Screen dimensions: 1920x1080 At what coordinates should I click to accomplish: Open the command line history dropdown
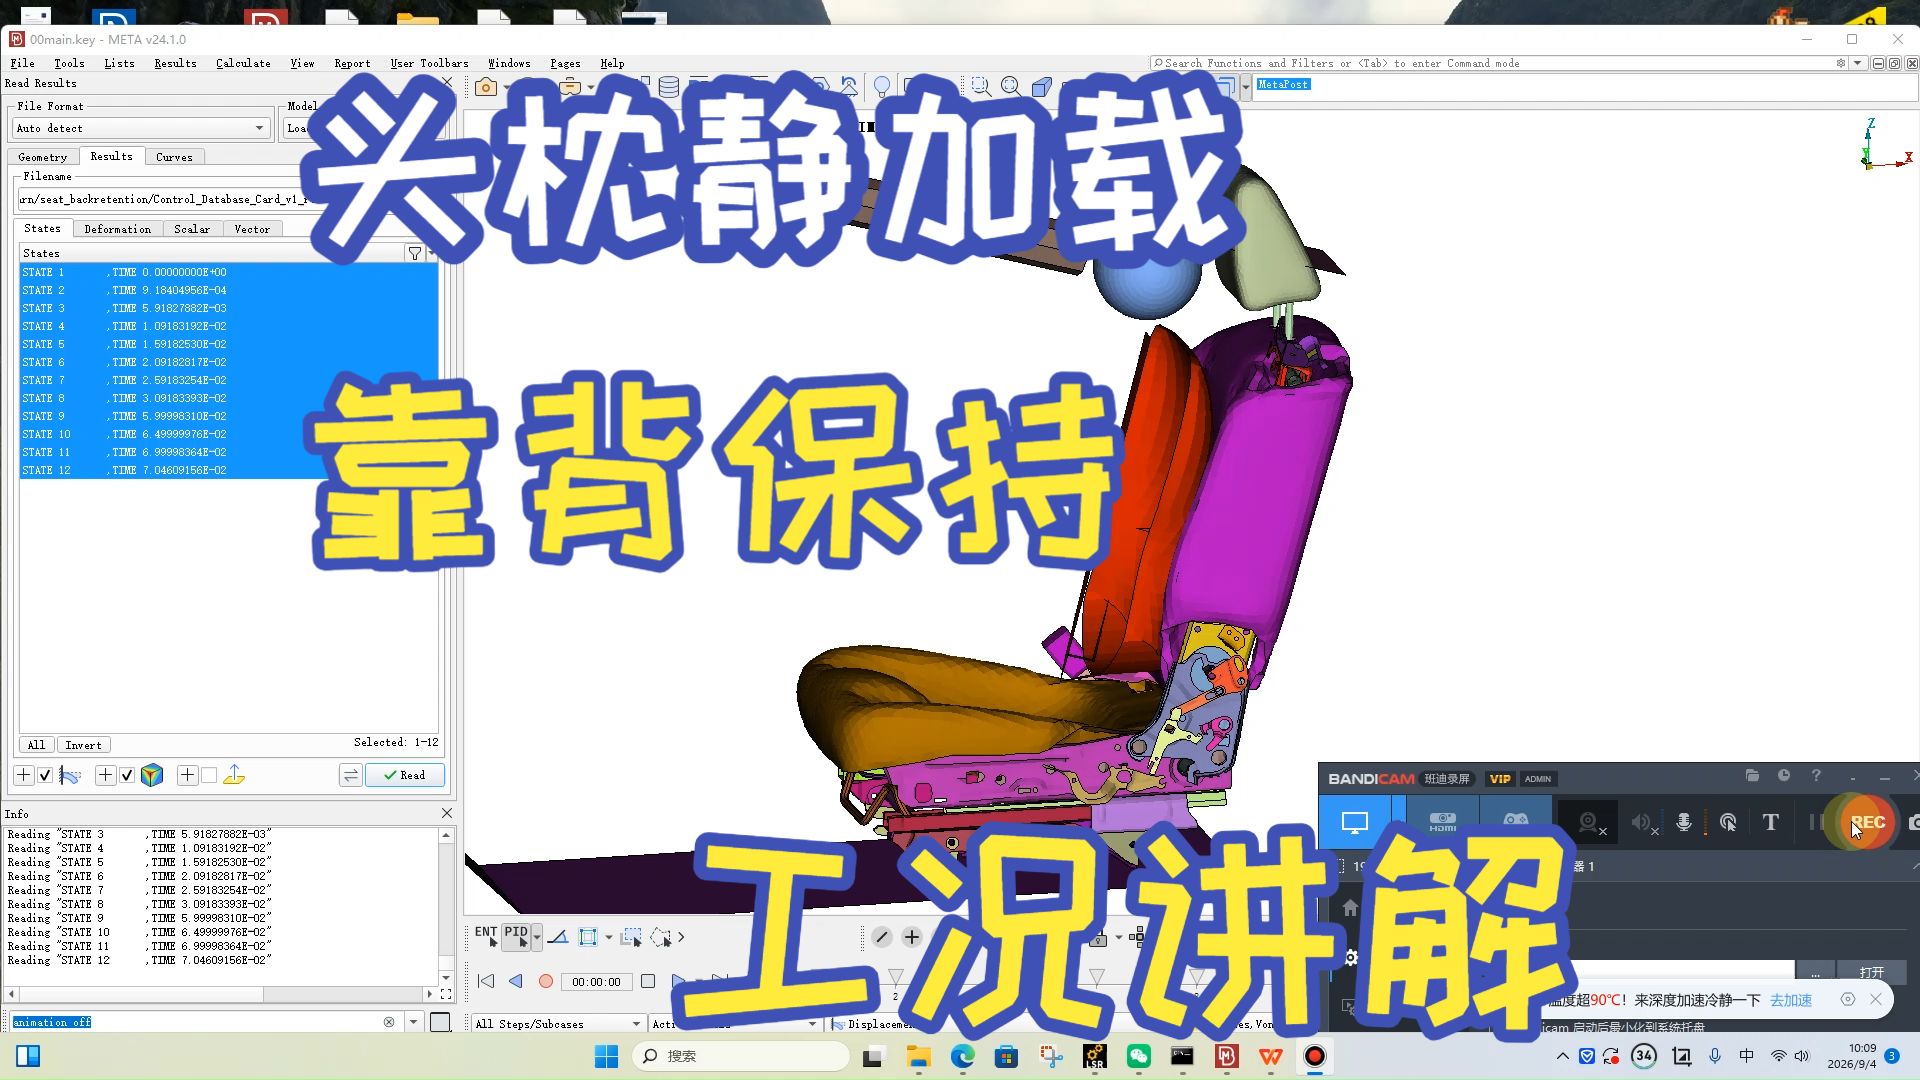click(413, 1022)
